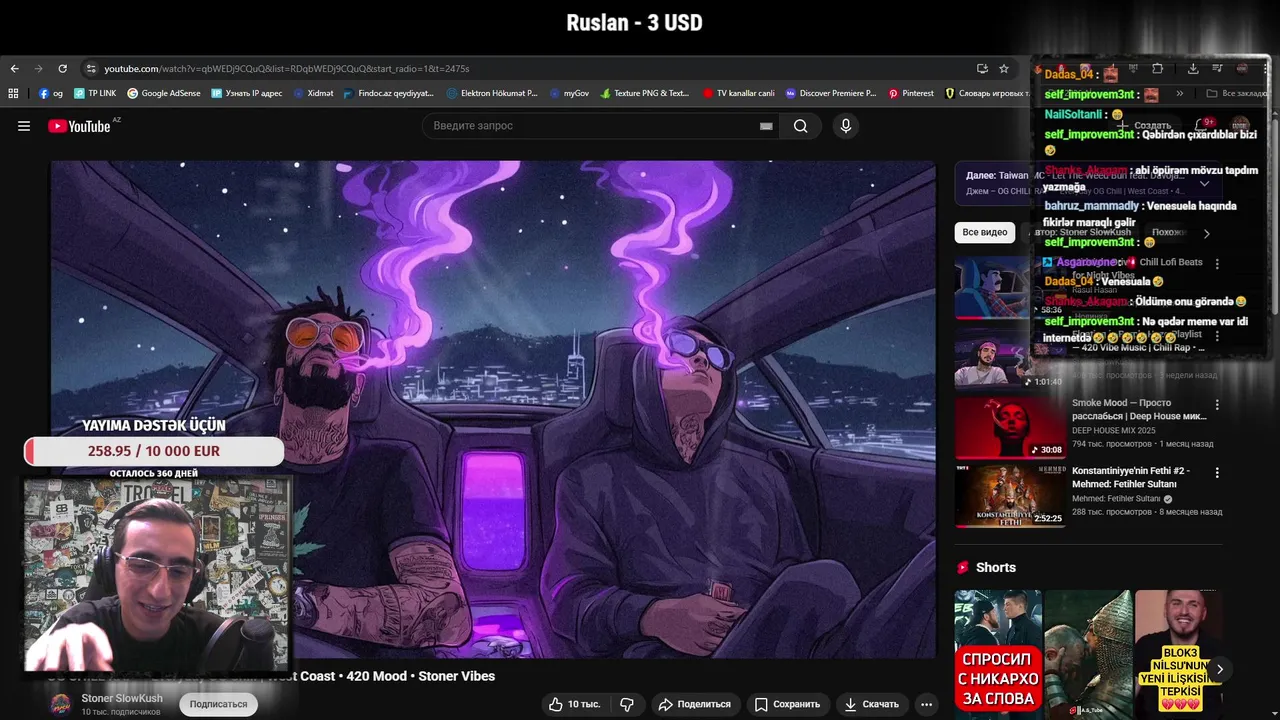Open the Konstantiniyye'nin Fethi #2 title

click(1130, 476)
